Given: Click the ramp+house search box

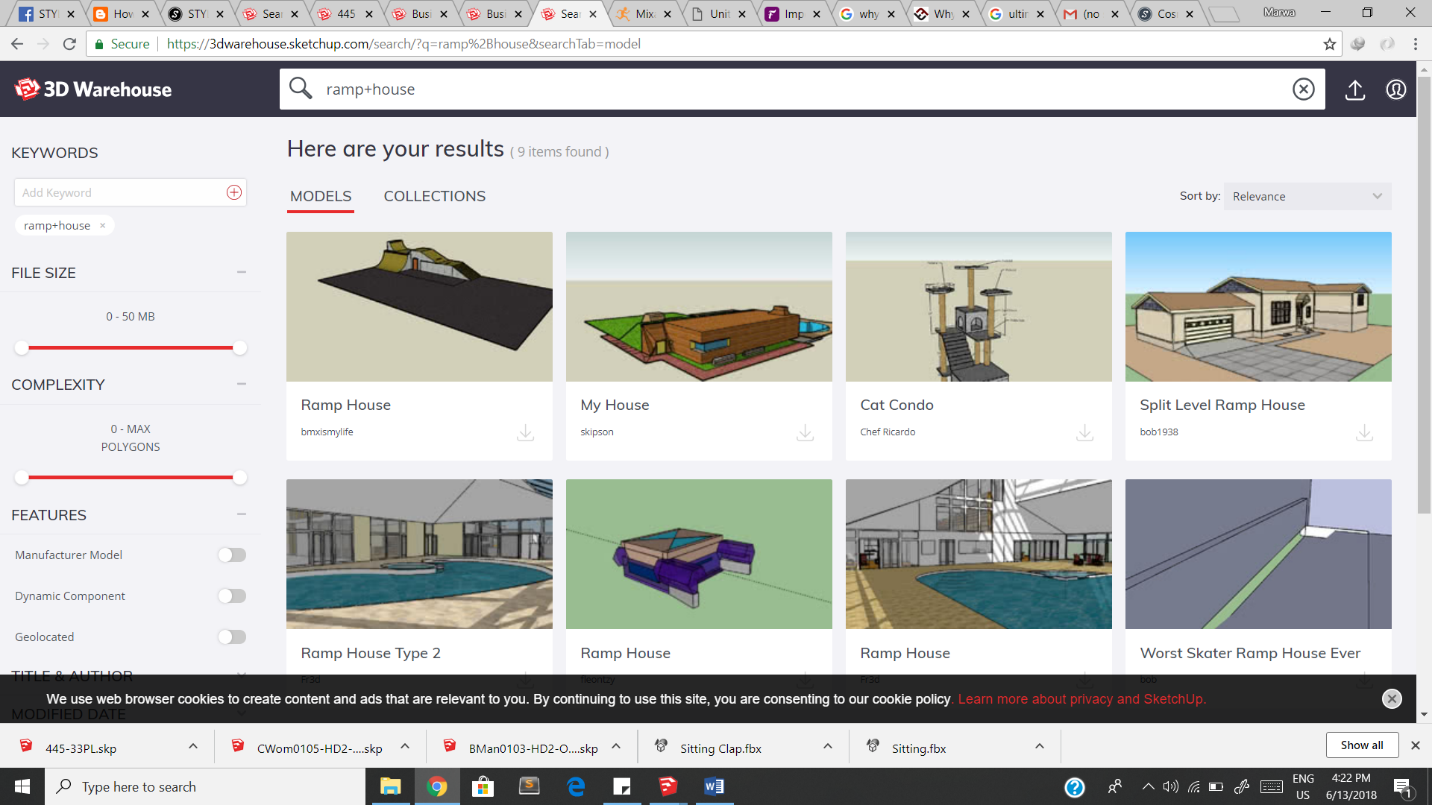Looking at the screenshot, I should [x=800, y=89].
